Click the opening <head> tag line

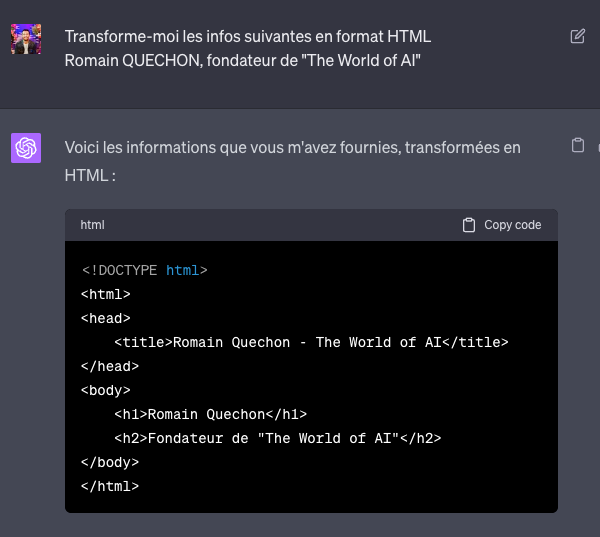(106, 318)
